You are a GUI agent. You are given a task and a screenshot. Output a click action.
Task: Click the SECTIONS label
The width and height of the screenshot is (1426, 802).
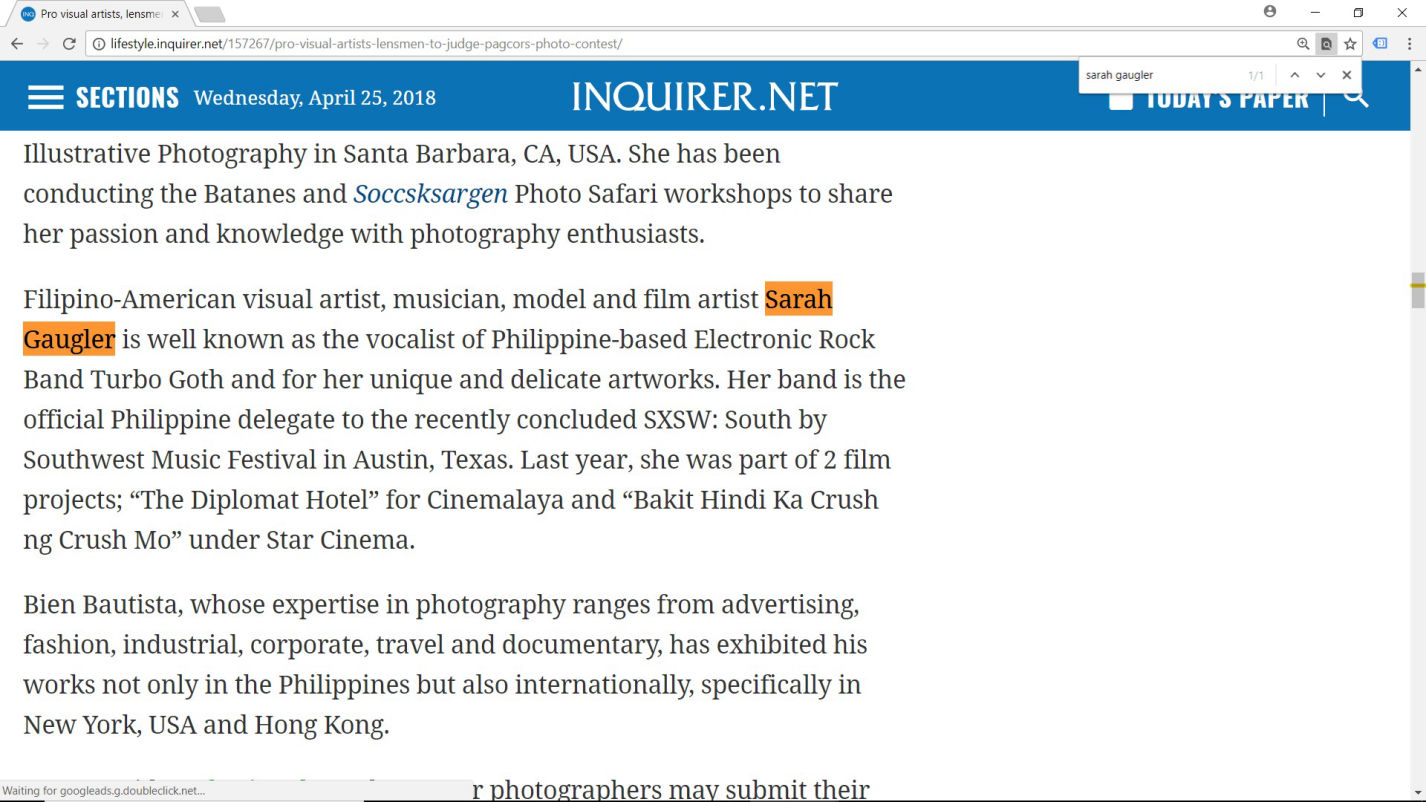127,97
